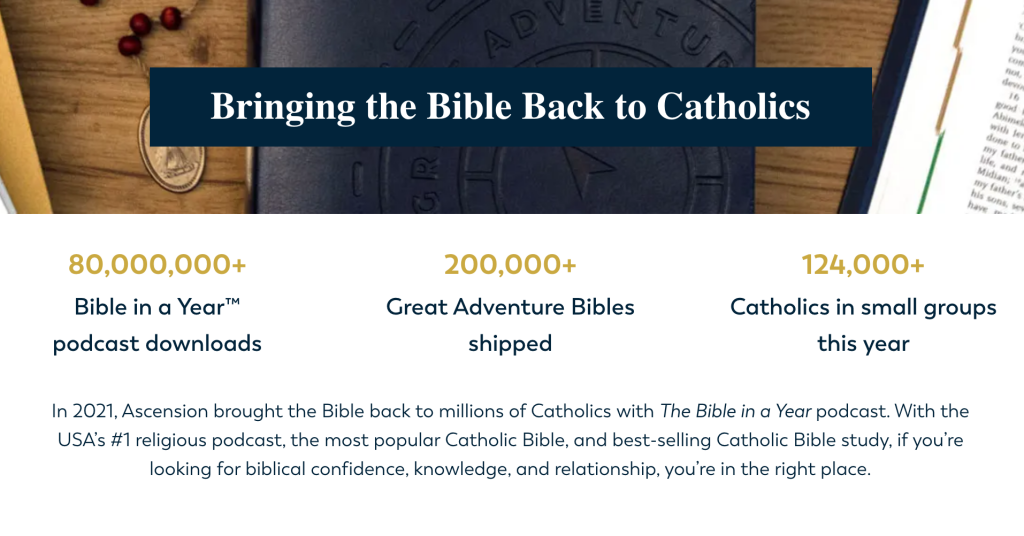Click "In 2021, Ascension" paragraph opening
Image resolution: width=1024 pixels, height=536 pixels.
[x=119, y=411]
